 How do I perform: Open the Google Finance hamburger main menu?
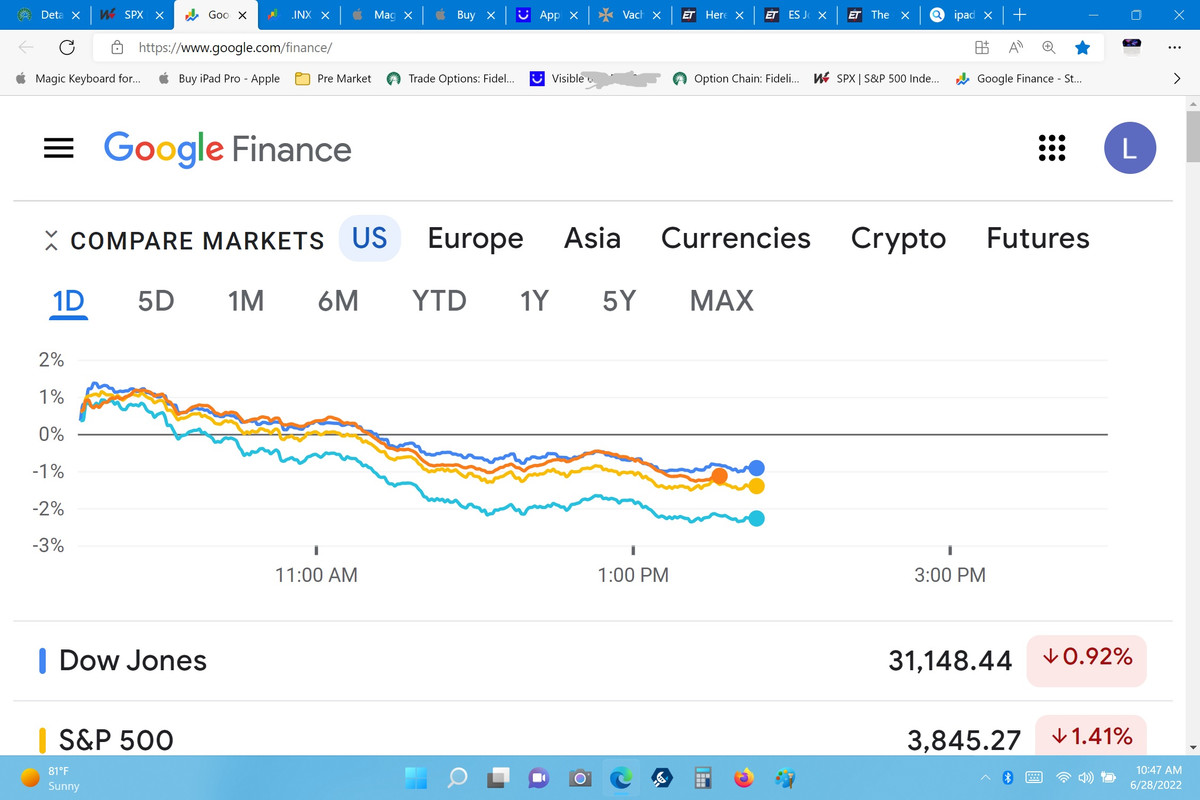[x=59, y=148]
